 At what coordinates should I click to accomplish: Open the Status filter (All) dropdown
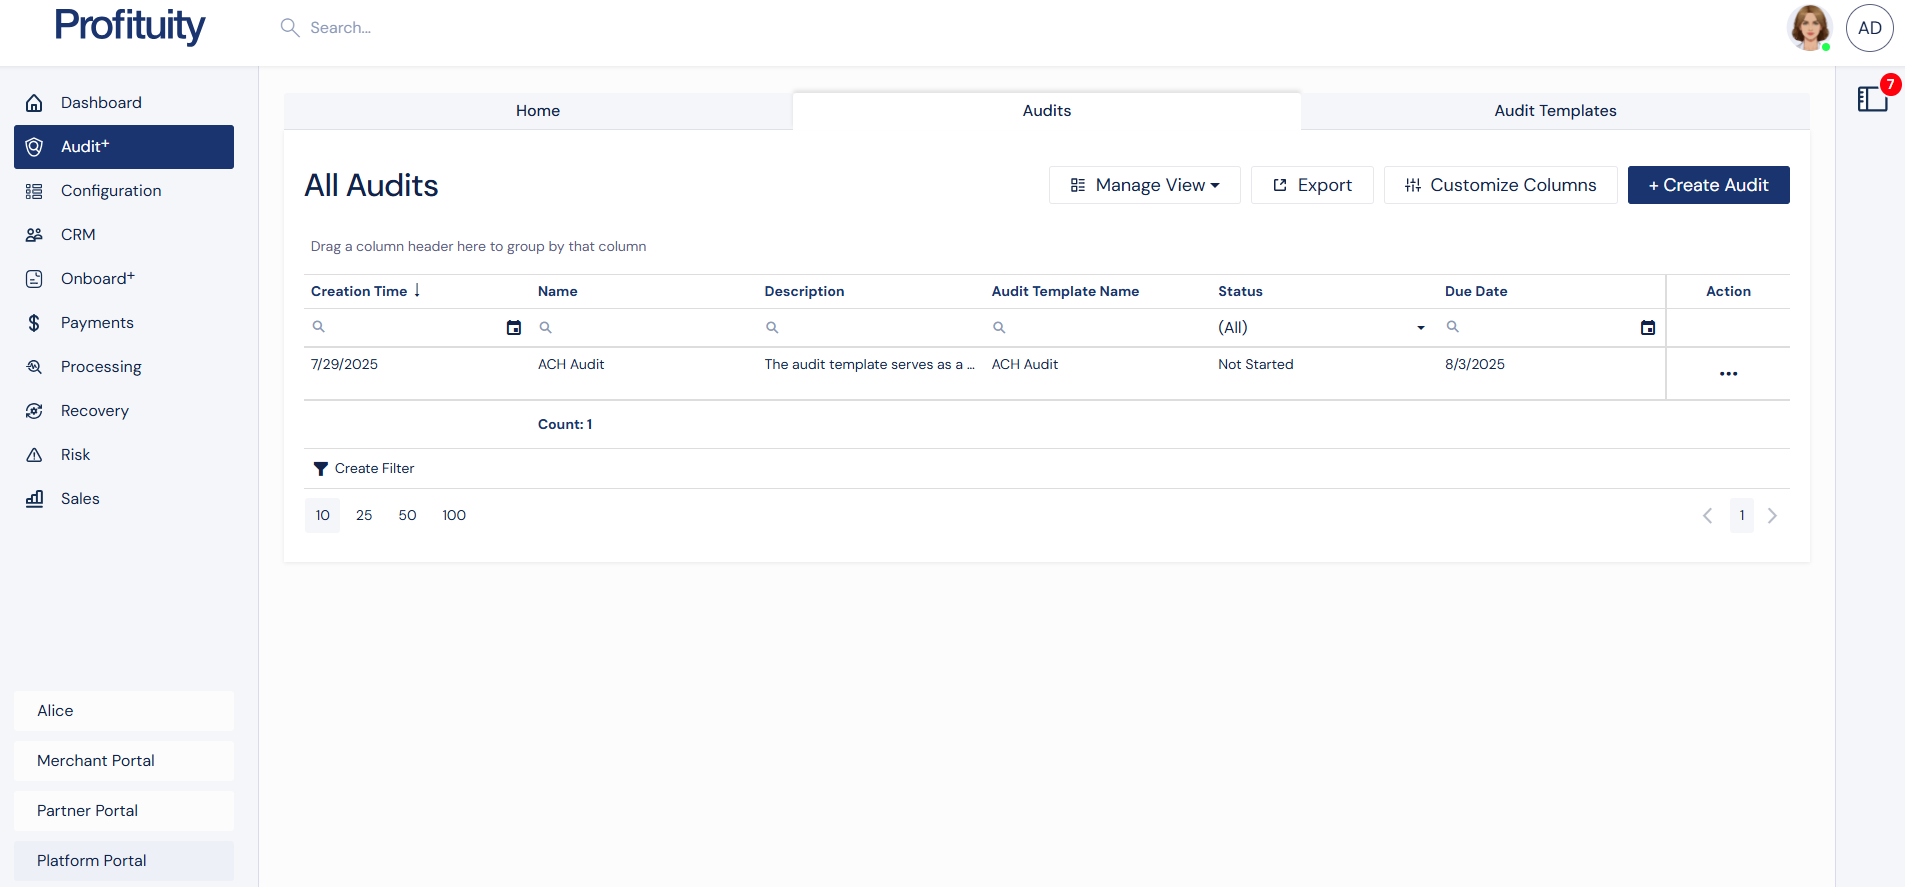(1320, 328)
